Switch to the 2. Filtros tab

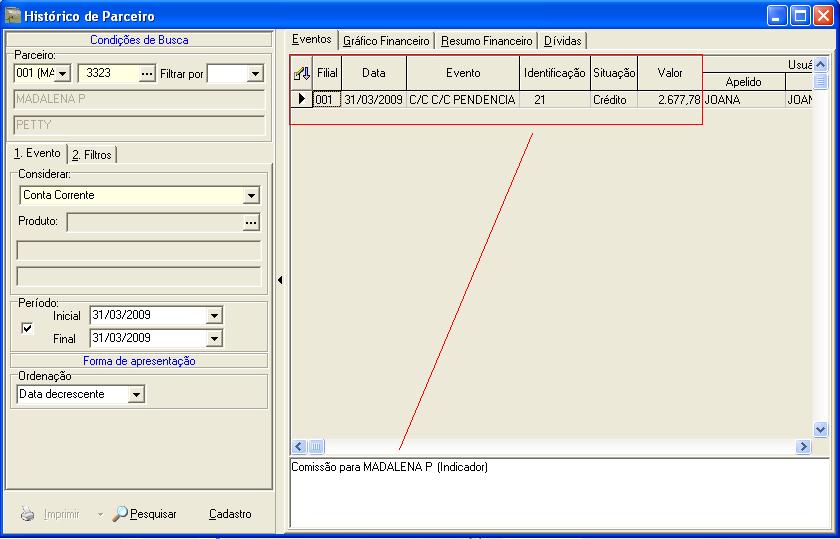(92, 155)
